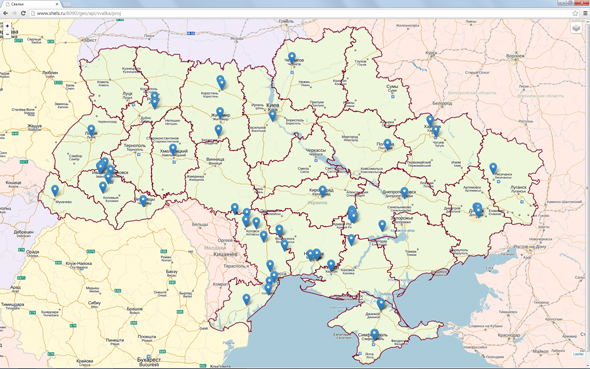Select the map marker near Kyiv
590x369 pixels.
click(x=272, y=115)
